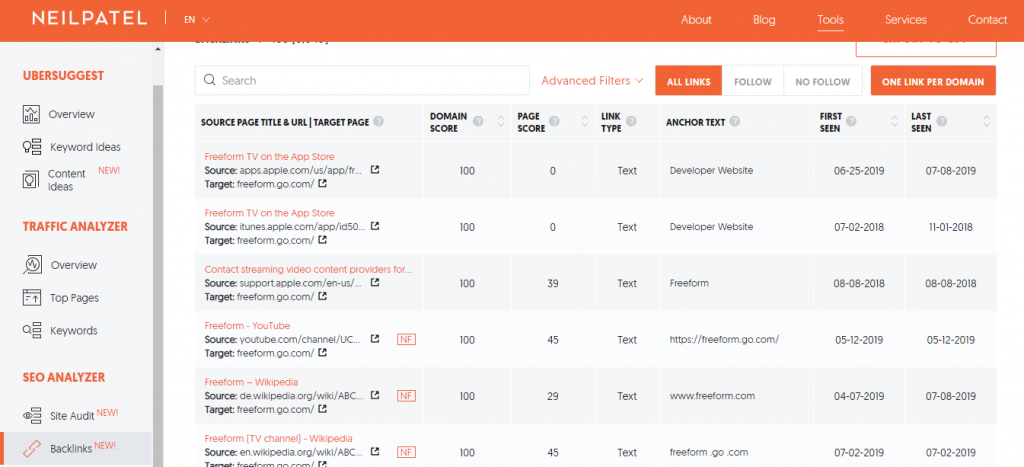
Task: Open apps.apple.com source external link icon
Action: (x=375, y=170)
